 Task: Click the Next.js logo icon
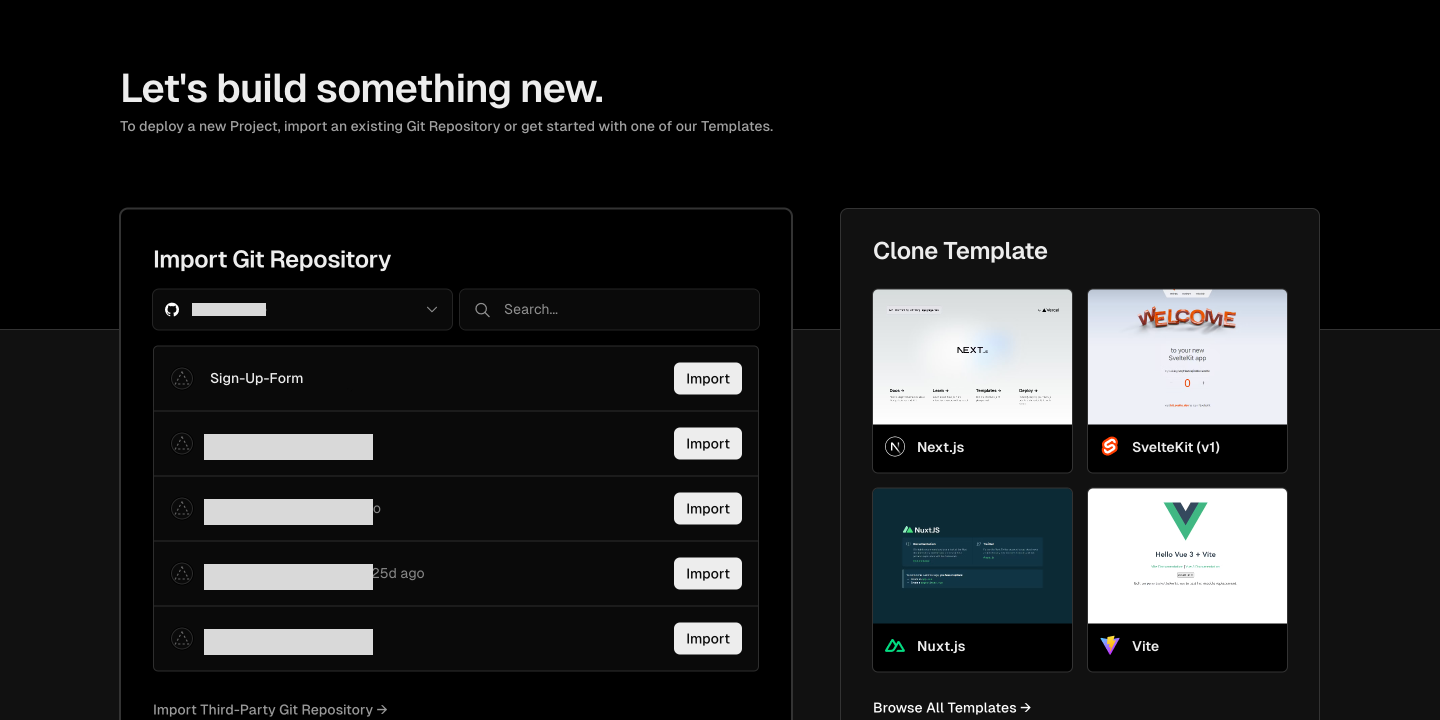pos(895,447)
